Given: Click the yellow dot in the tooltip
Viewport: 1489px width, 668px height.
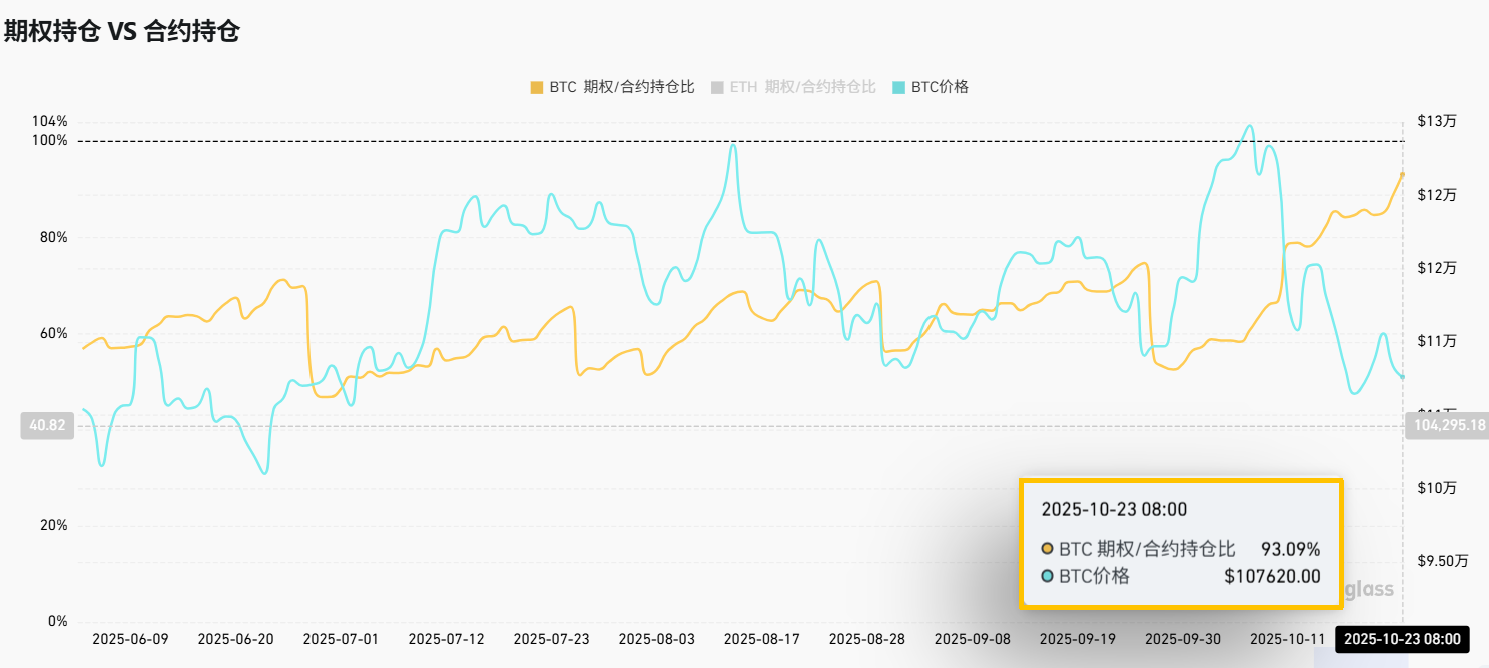Looking at the screenshot, I should pos(1047,549).
